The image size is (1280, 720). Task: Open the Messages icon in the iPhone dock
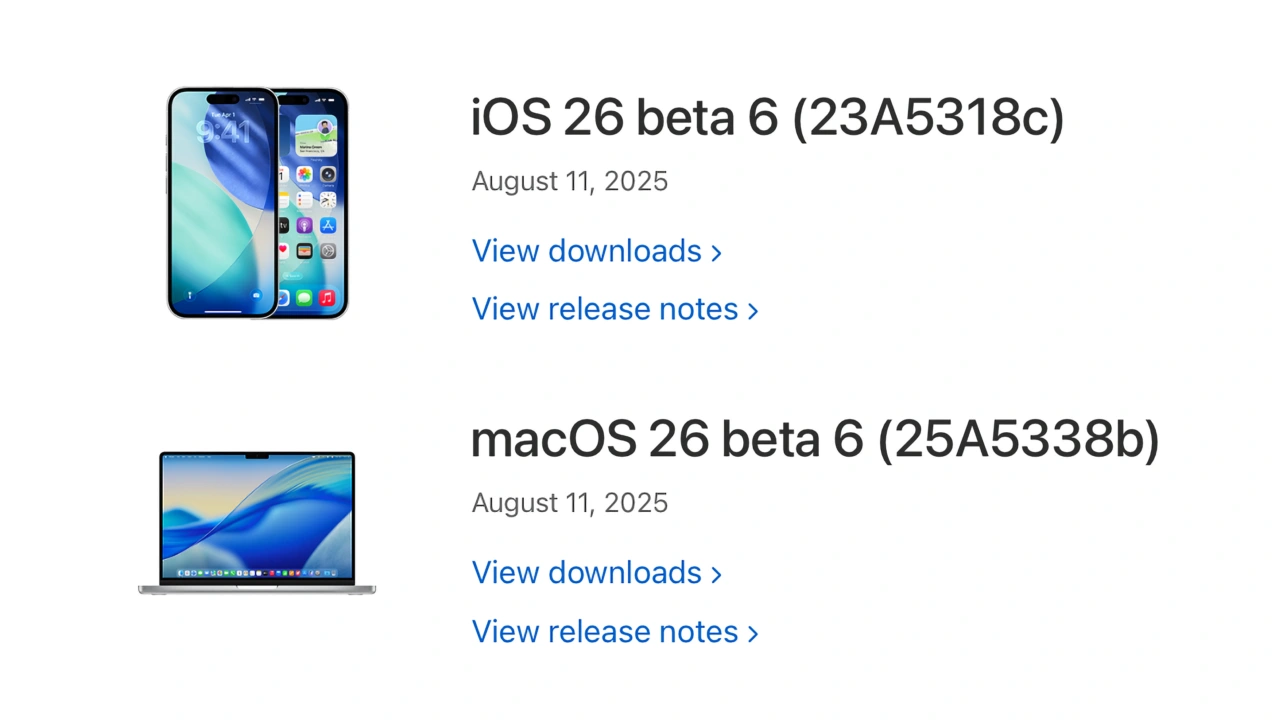(x=302, y=297)
